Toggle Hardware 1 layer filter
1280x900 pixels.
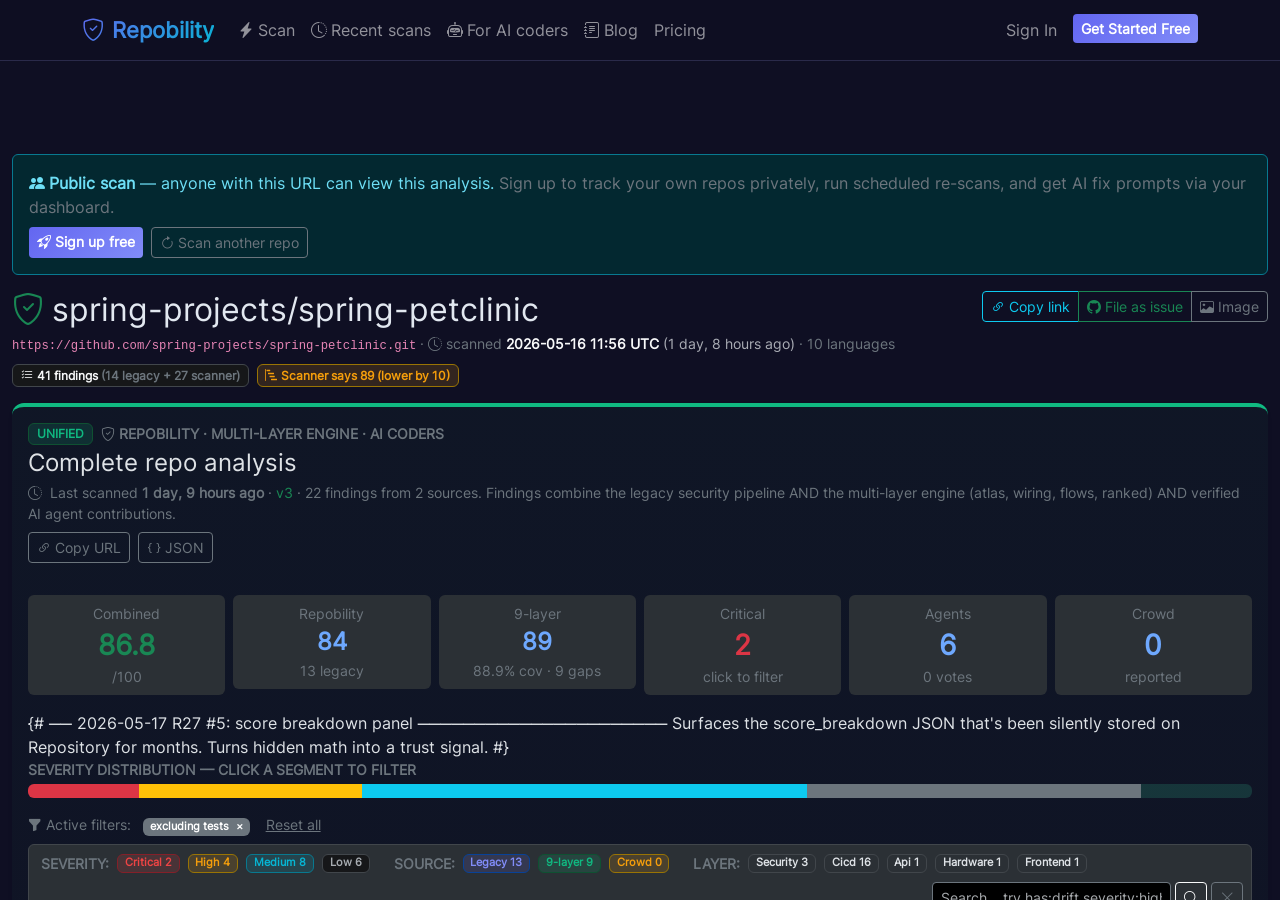(x=972, y=862)
